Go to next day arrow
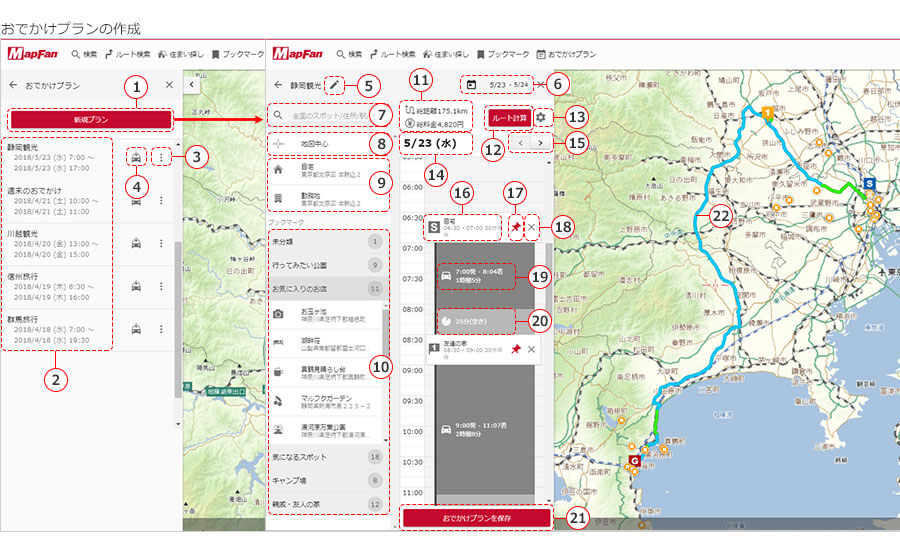Viewport: 900px width, 540px height. coord(541,143)
